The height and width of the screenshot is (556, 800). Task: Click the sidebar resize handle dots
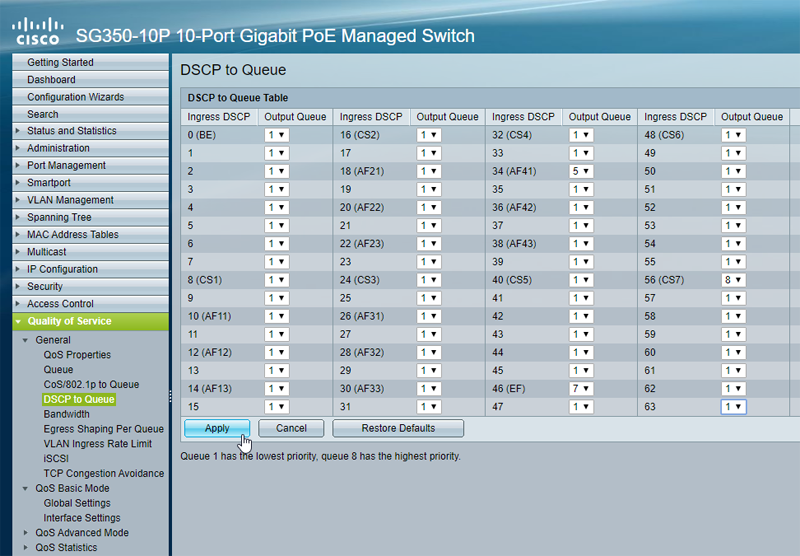pos(170,396)
